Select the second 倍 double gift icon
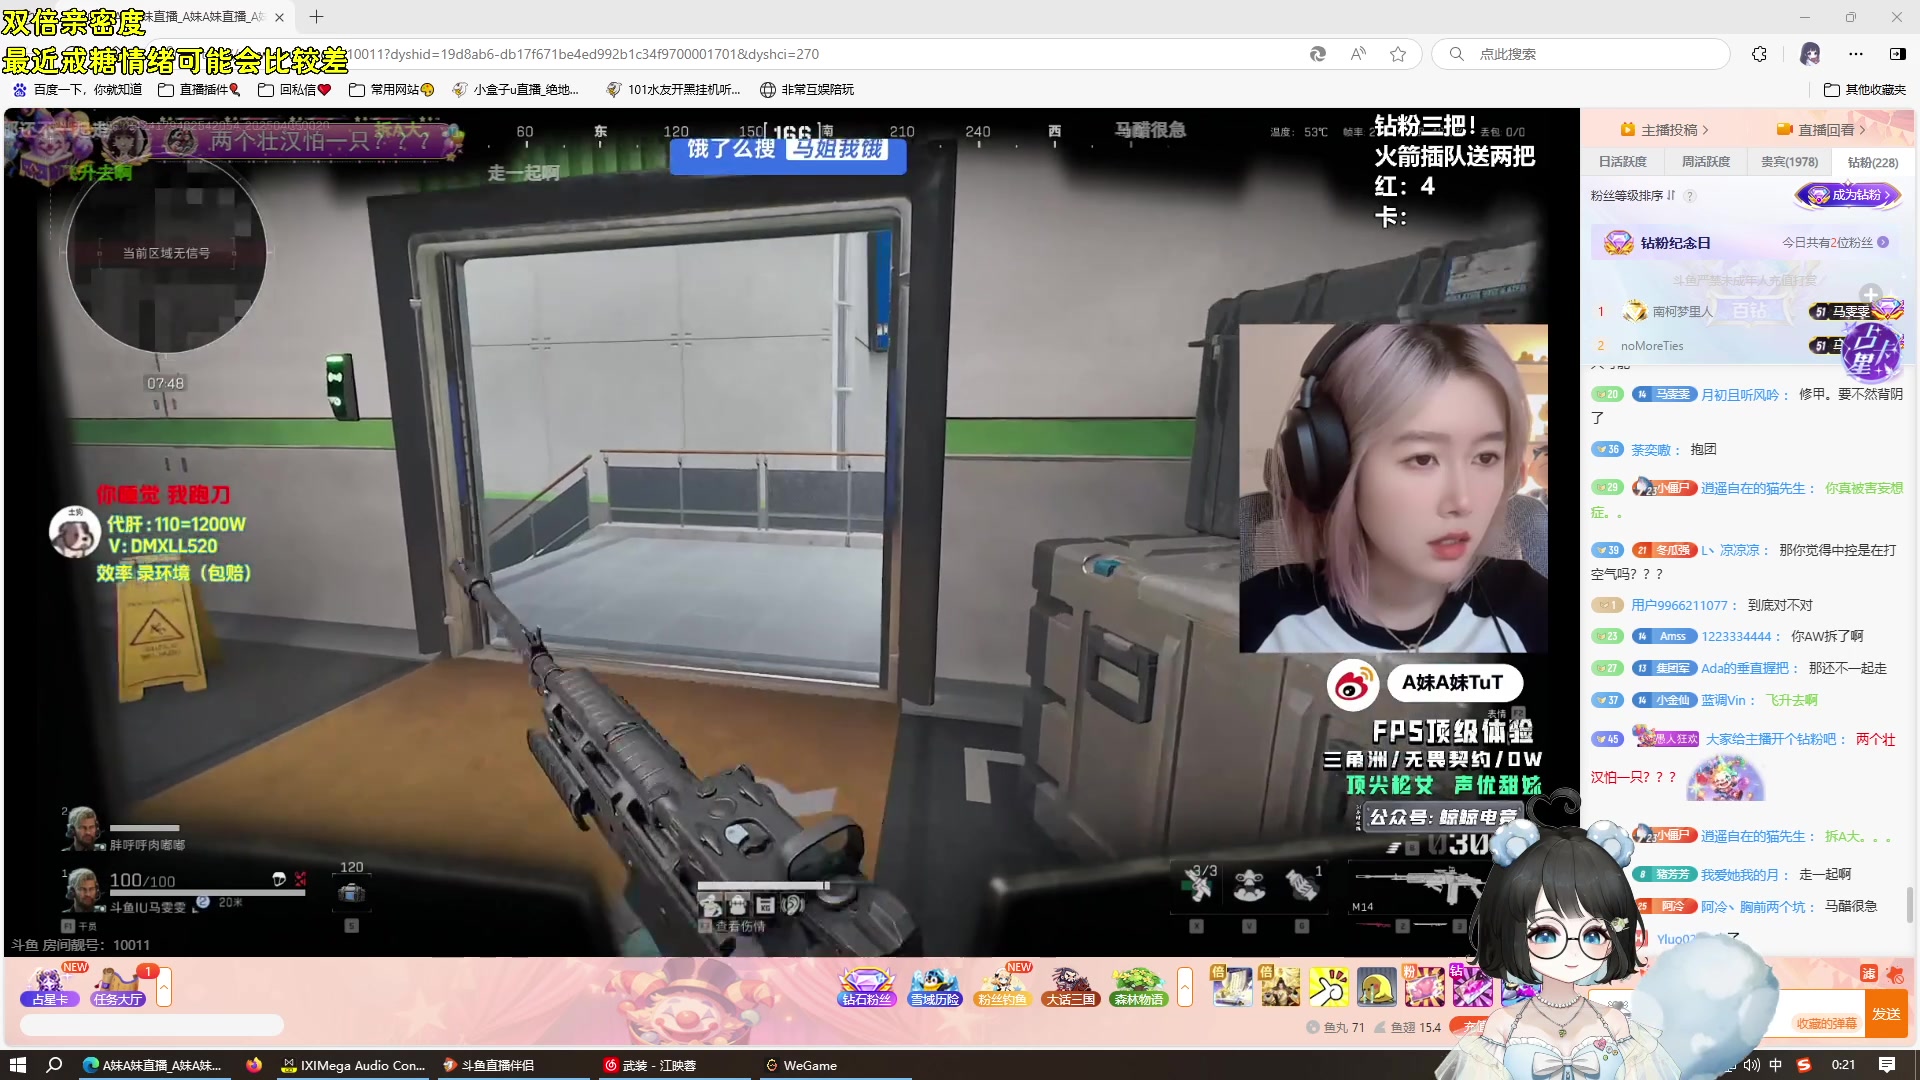Image resolution: width=1920 pixels, height=1080 pixels. (1280, 987)
